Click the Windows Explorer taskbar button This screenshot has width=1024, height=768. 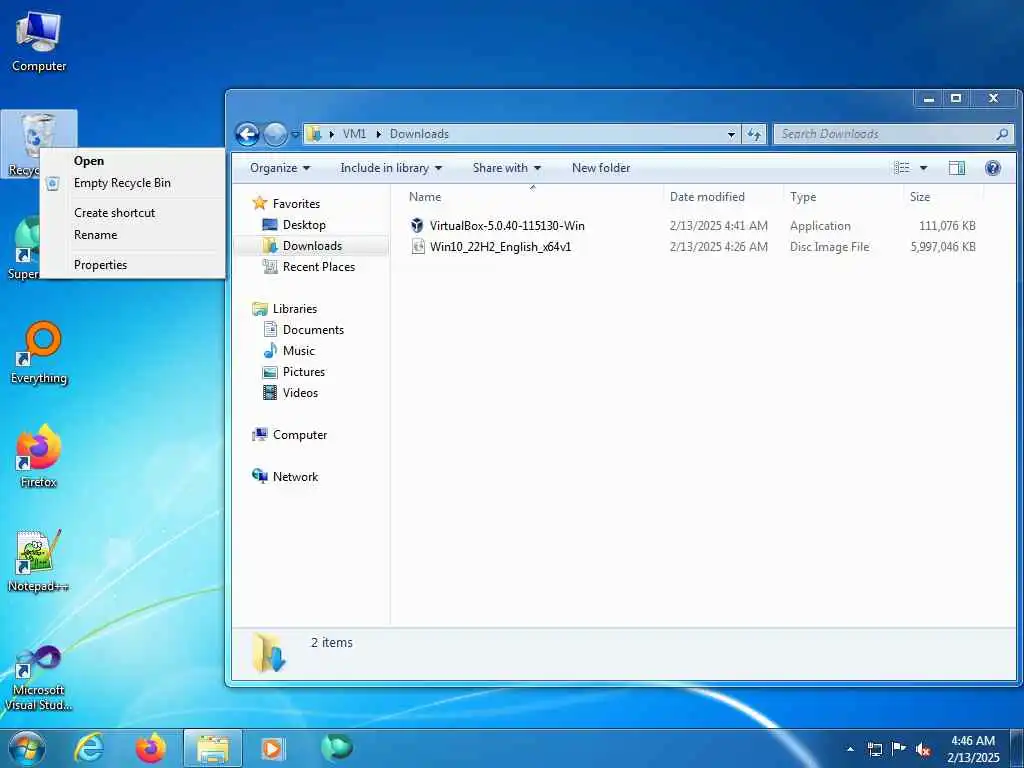tap(213, 748)
